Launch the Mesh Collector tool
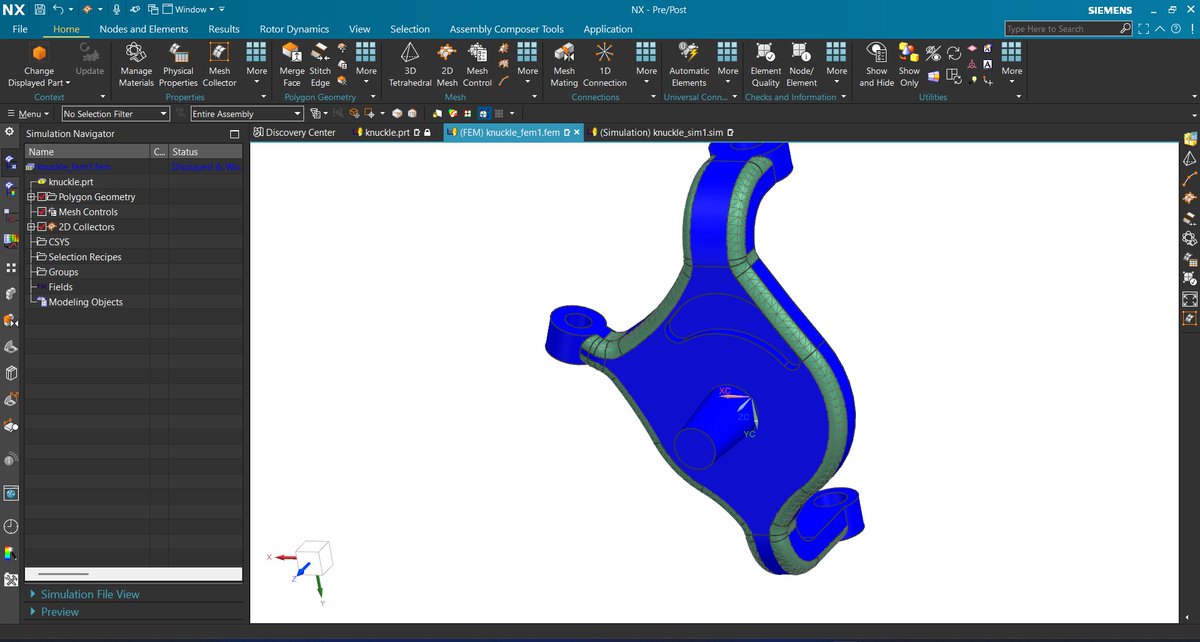 [219, 65]
